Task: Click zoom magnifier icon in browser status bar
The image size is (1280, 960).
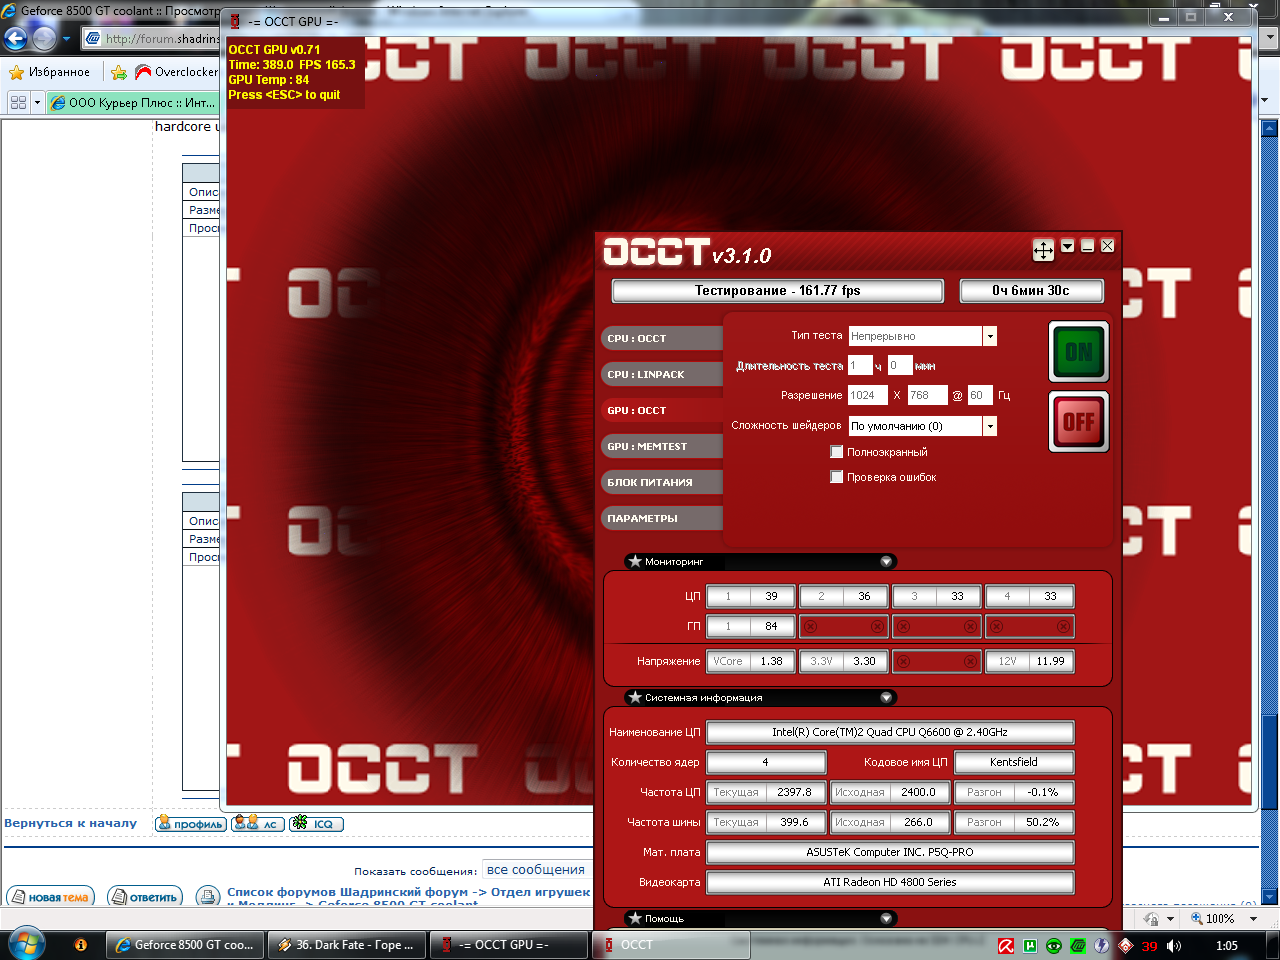Action: [1196, 918]
